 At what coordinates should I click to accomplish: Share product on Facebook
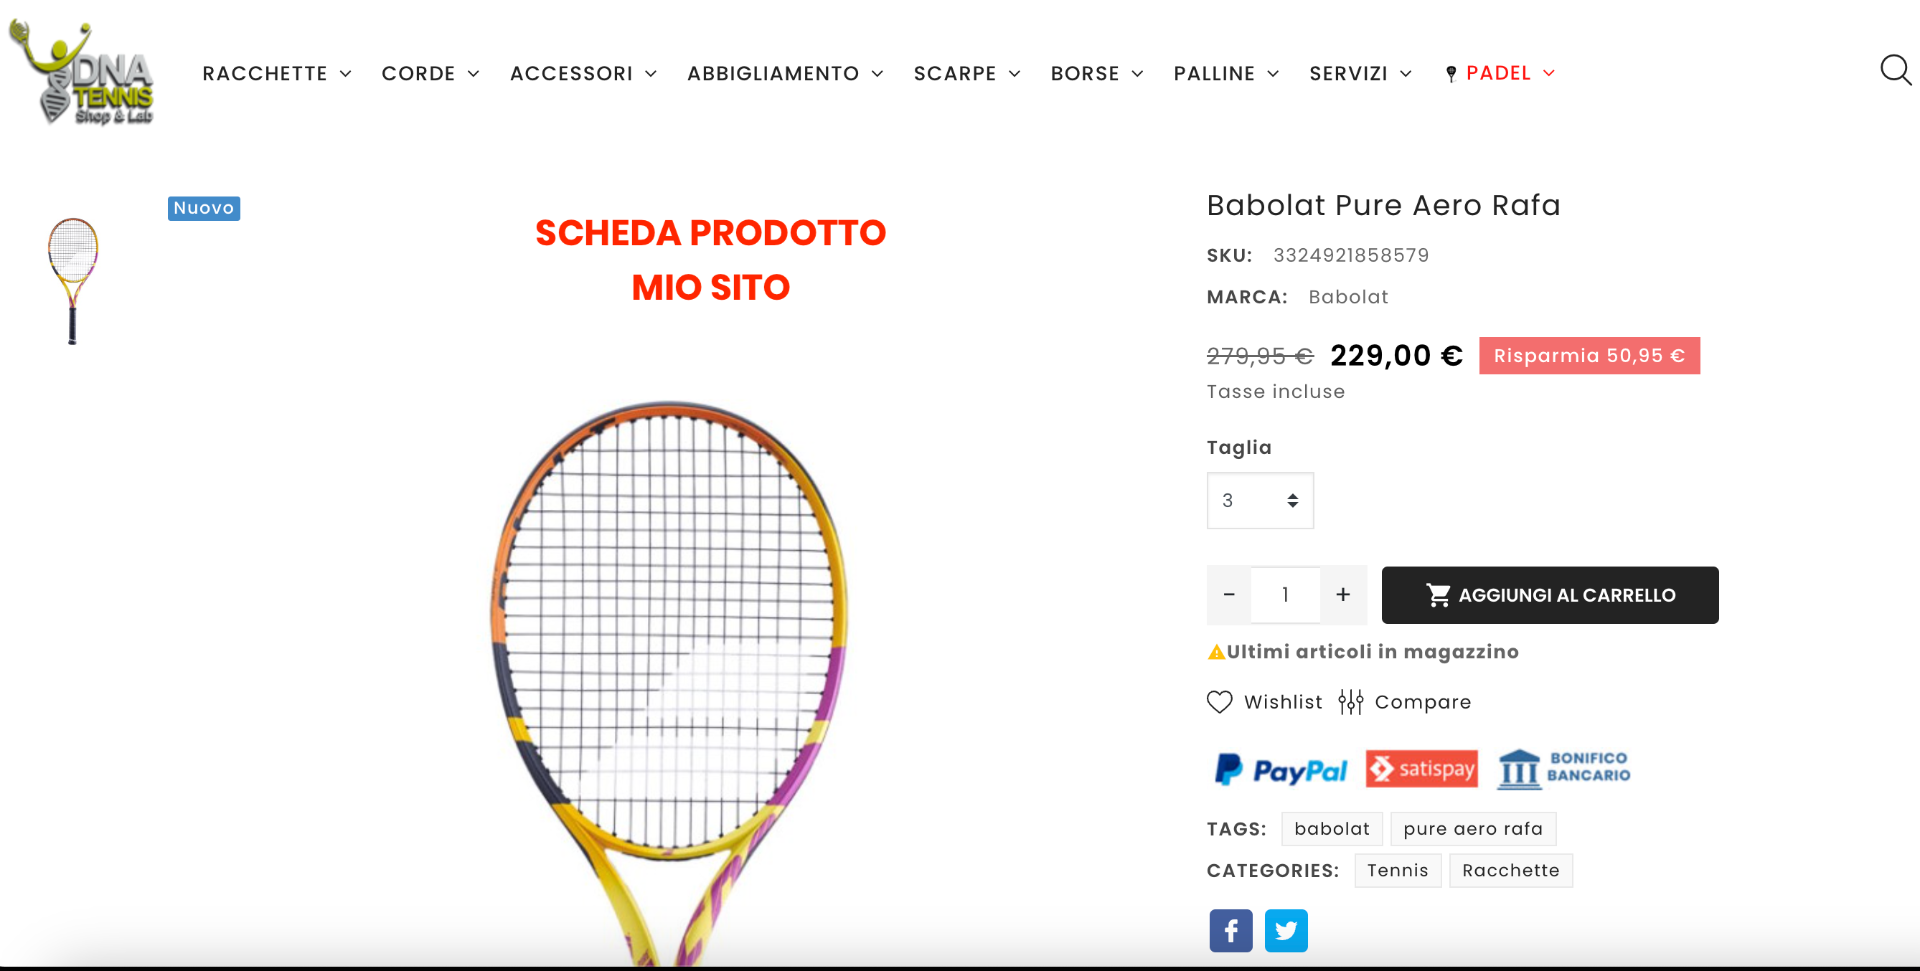tap(1231, 931)
